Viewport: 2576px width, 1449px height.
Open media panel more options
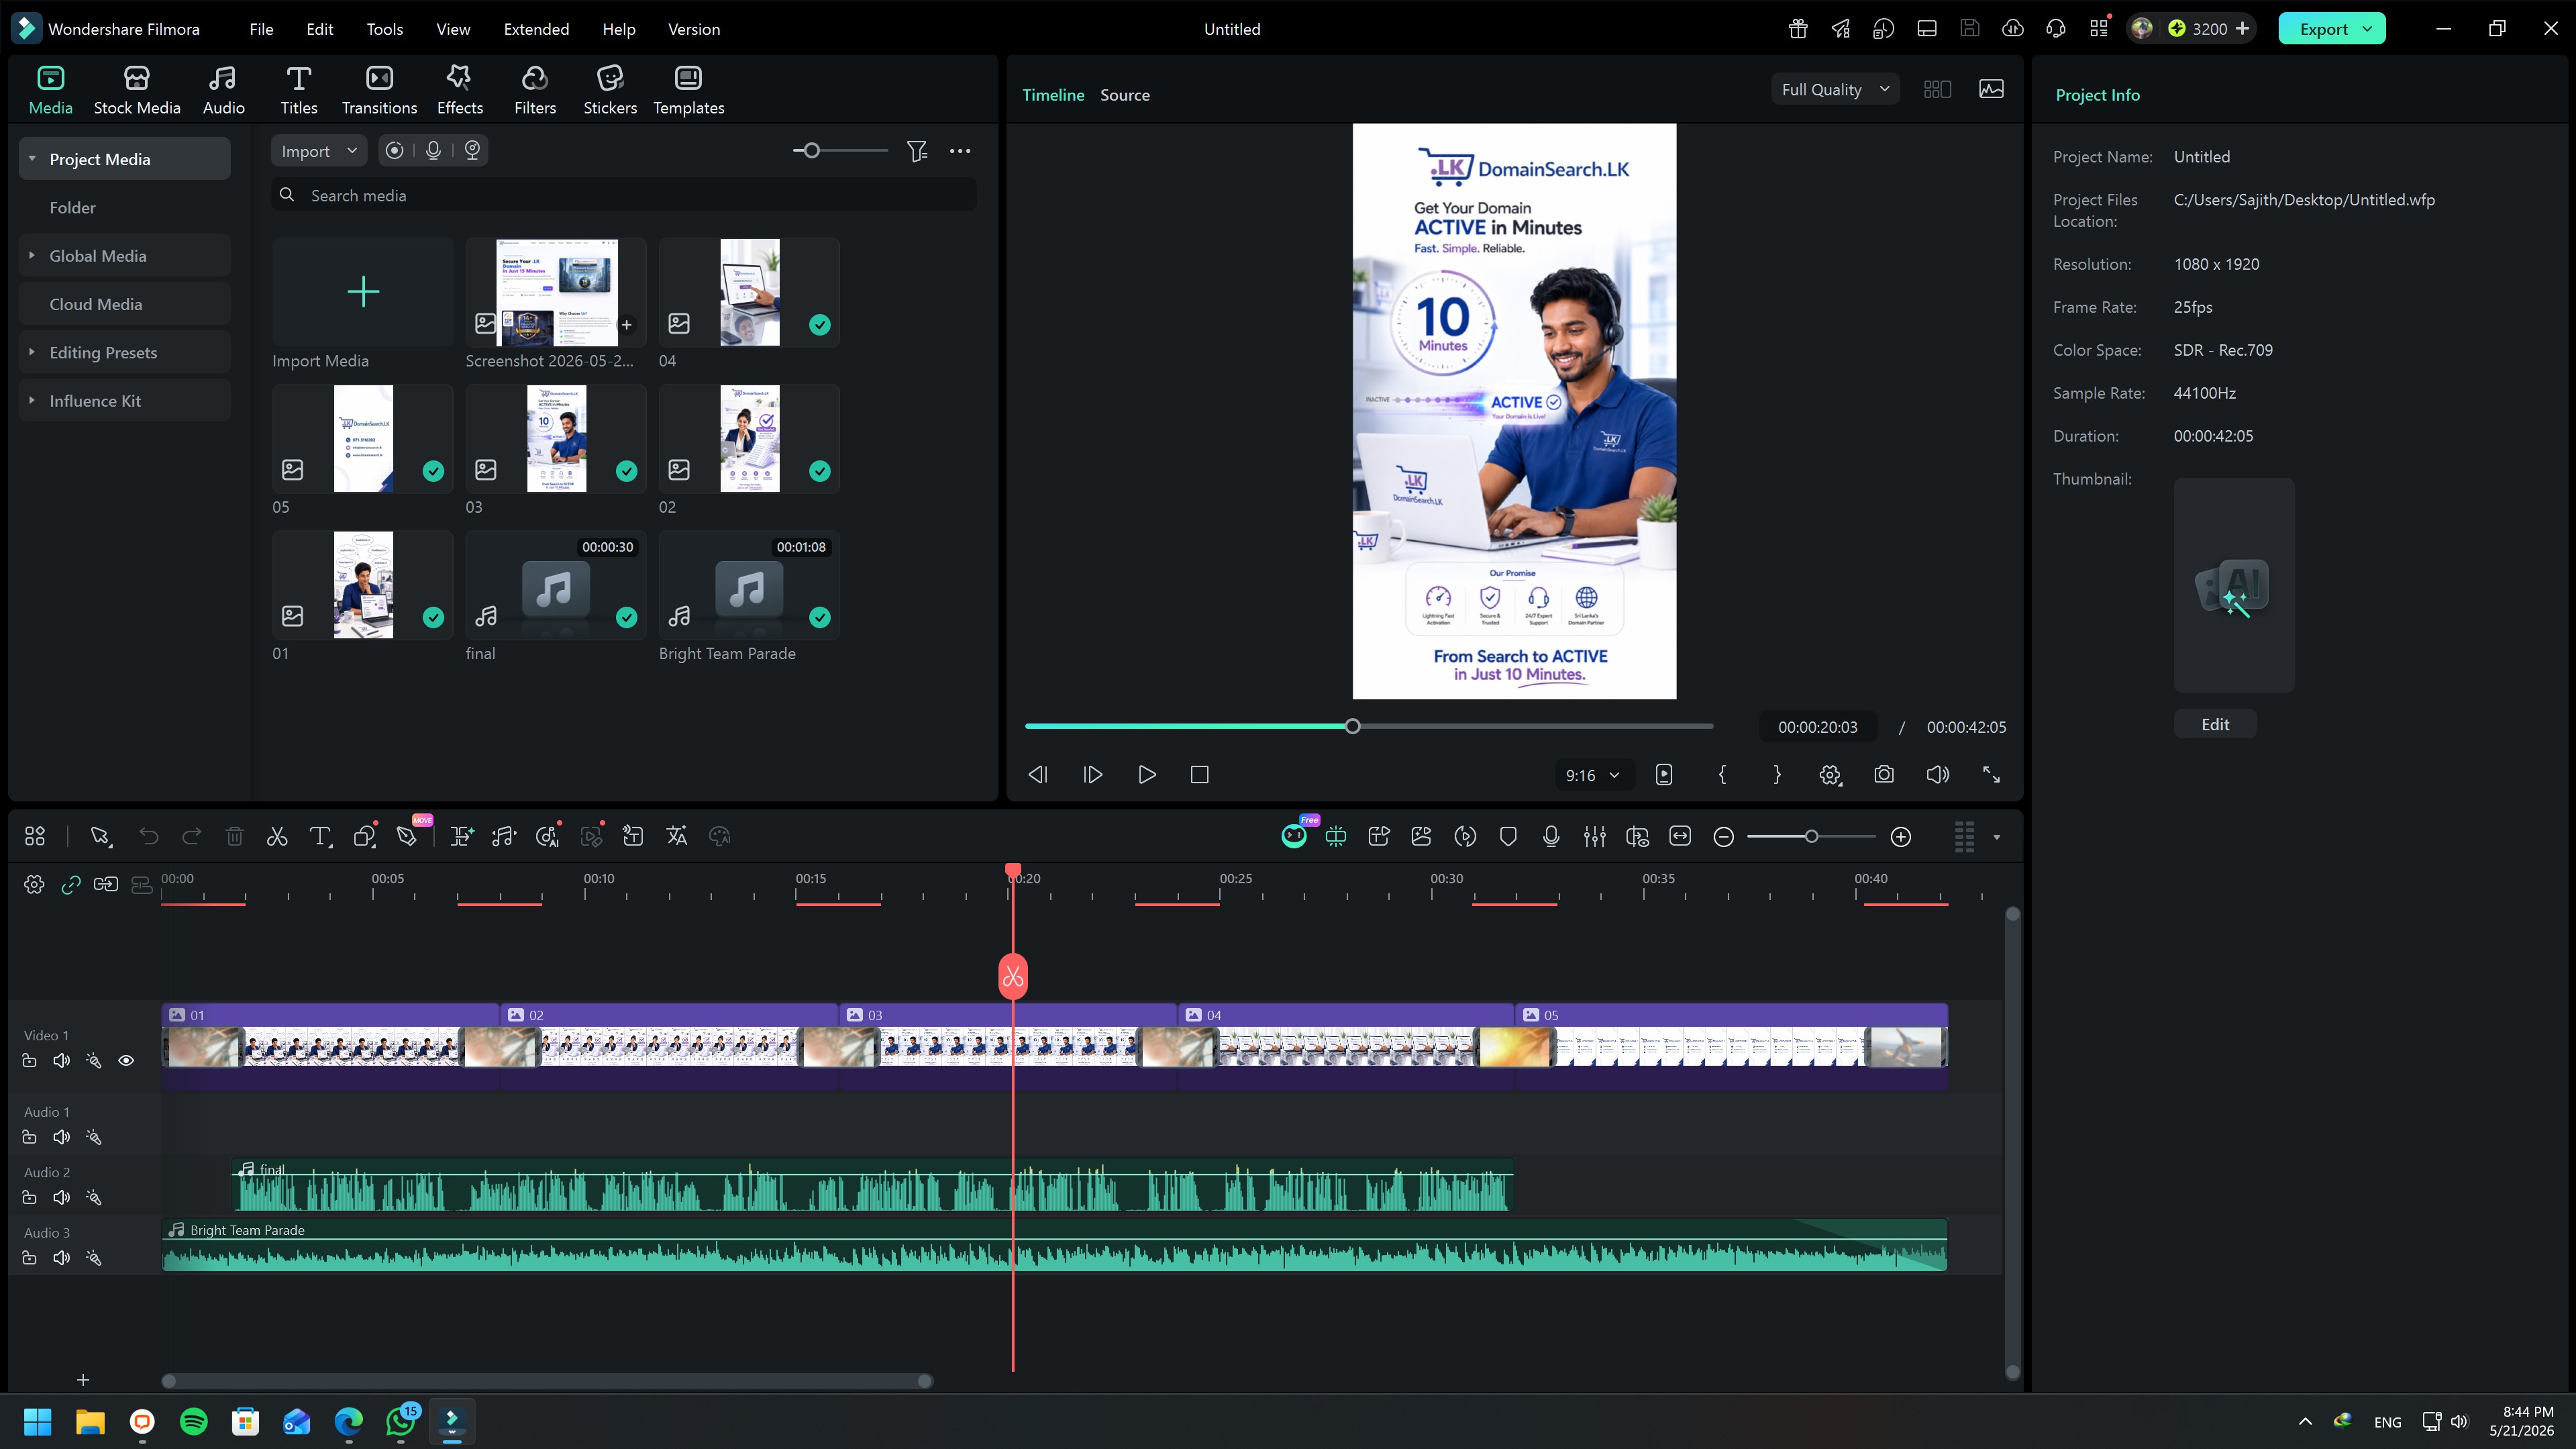(x=960, y=151)
